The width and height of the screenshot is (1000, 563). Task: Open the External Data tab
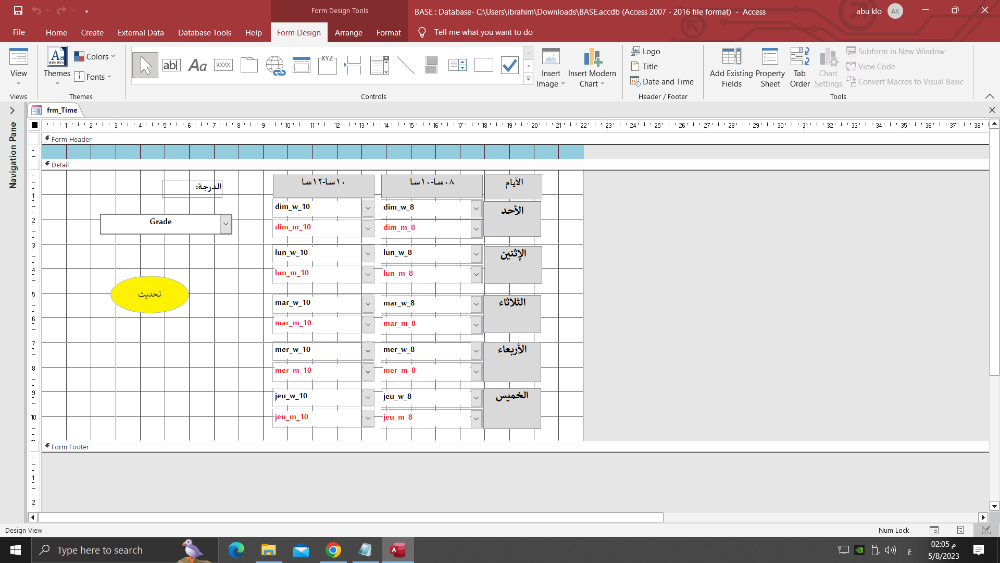pos(140,33)
